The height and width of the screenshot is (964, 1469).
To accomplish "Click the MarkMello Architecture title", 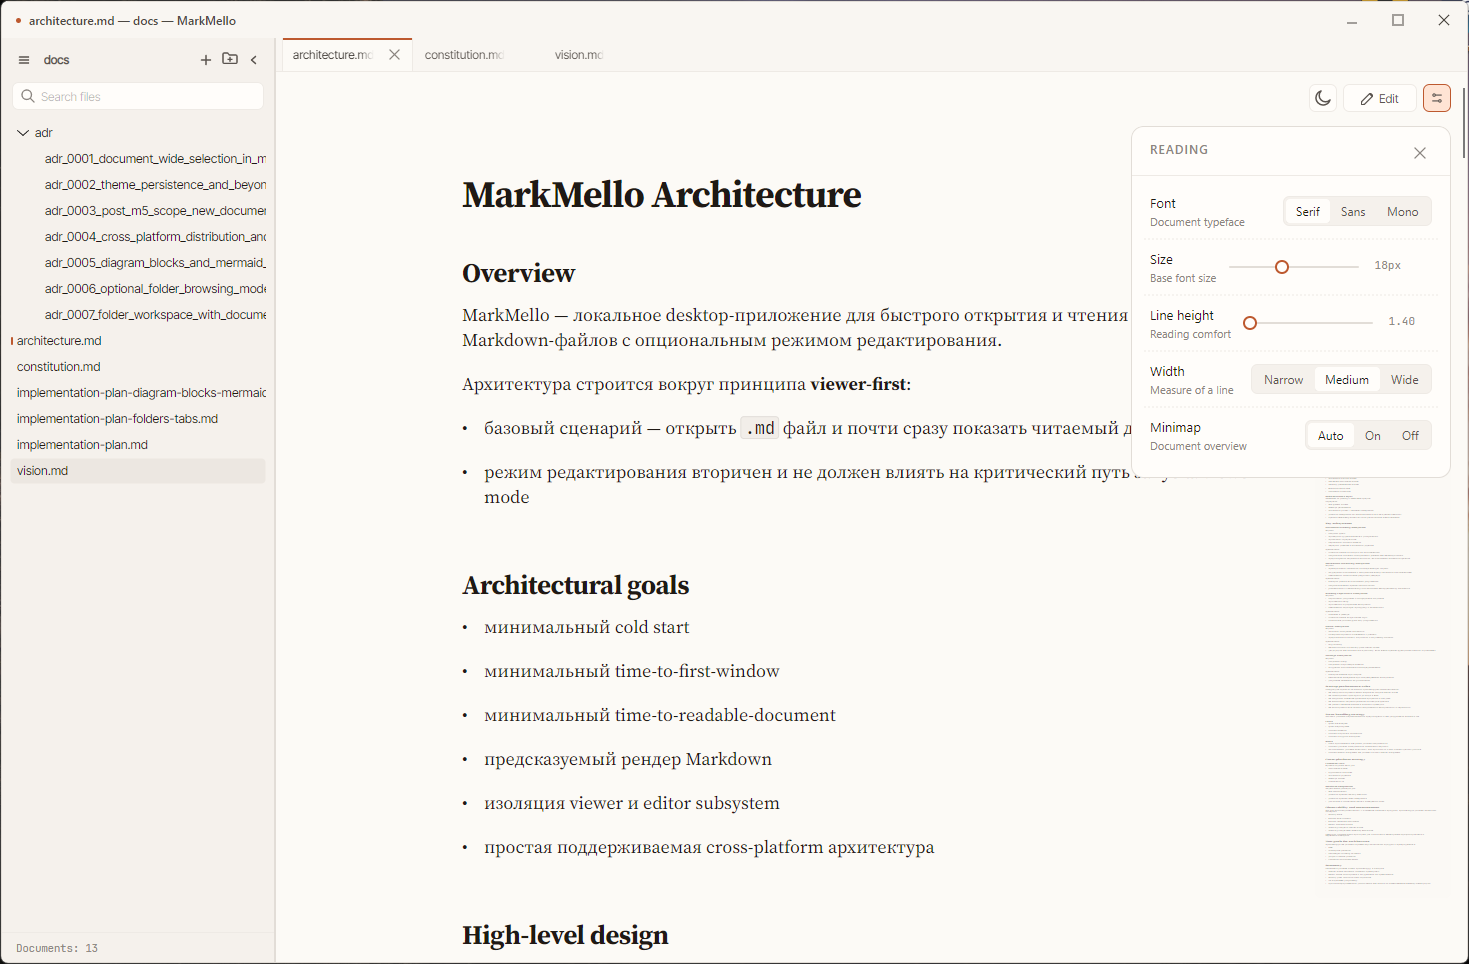I will (661, 195).
